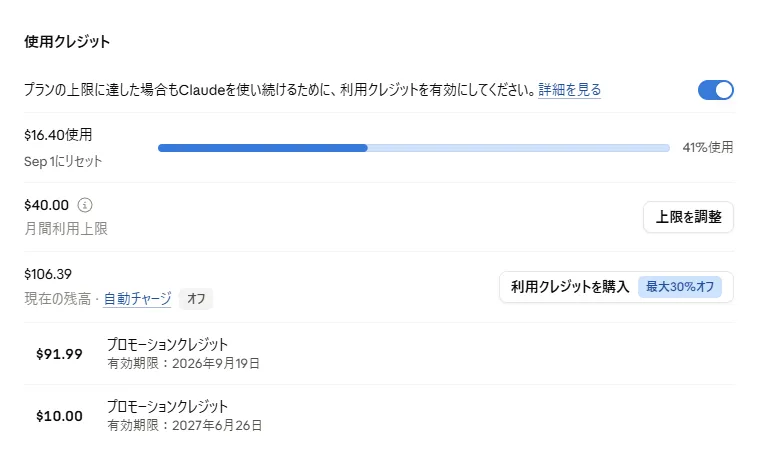Click the 現在の残高 label
This screenshot has height=472, width=757.
click(x=57, y=299)
